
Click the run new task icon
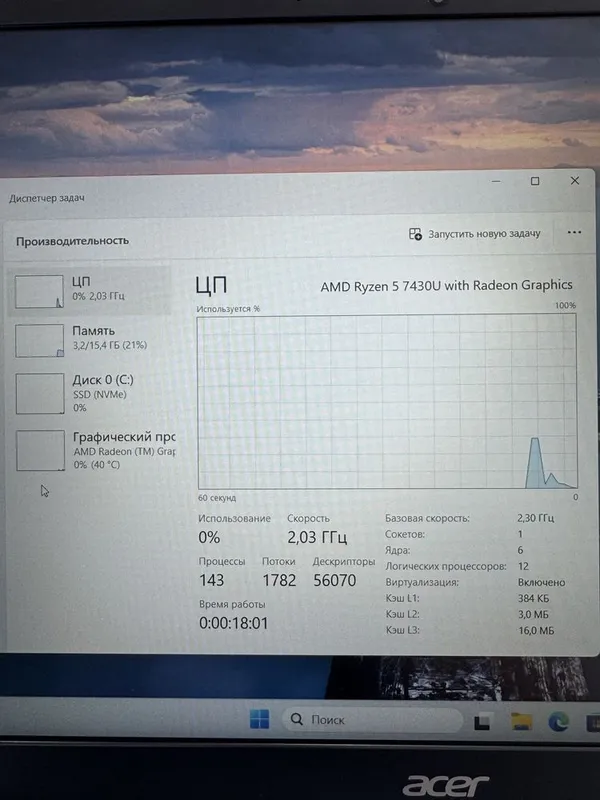pos(415,234)
